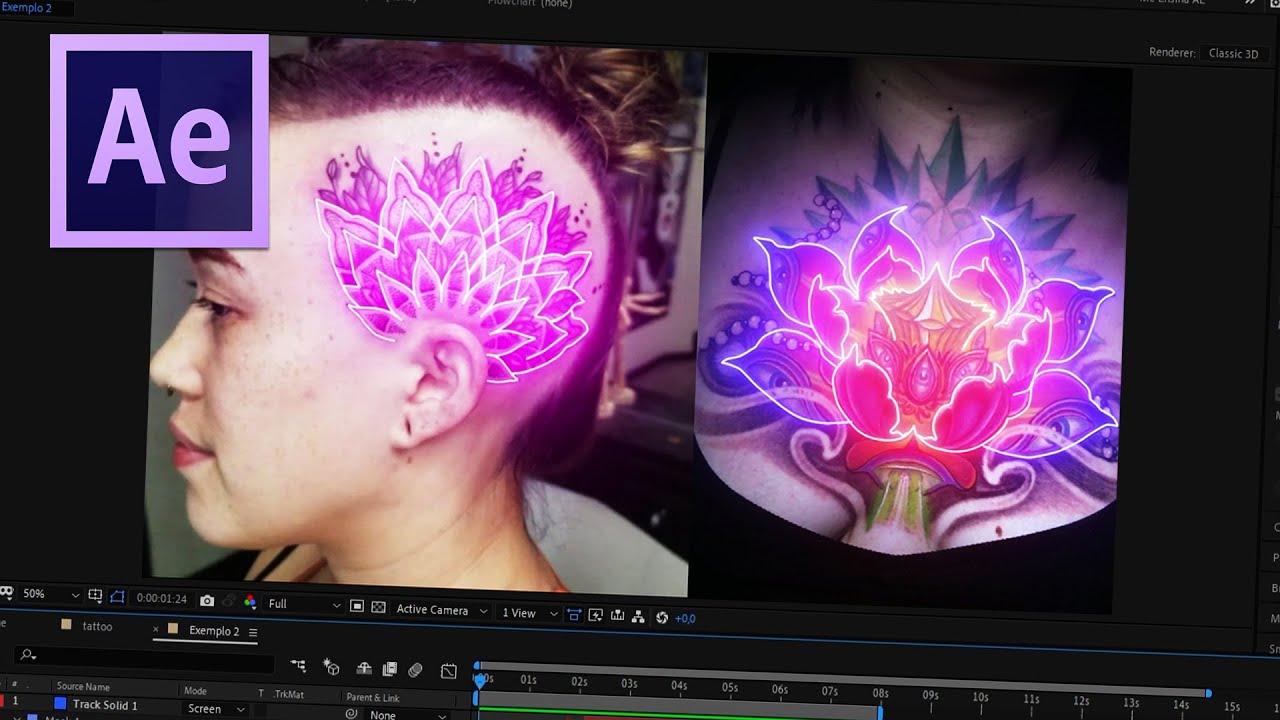Open the parent None dropdown
The height and width of the screenshot is (720, 1280).
406,715
